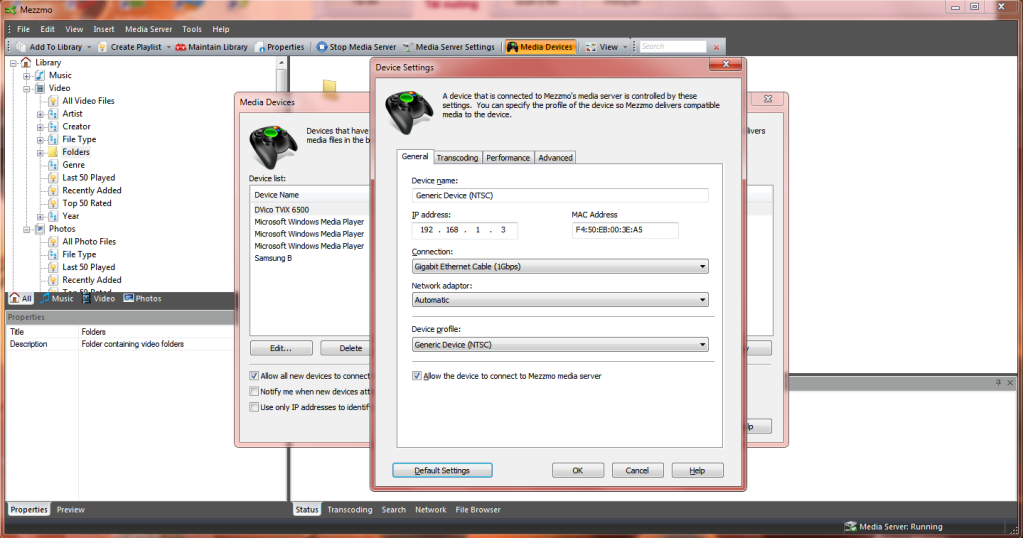Confirm Device Settings with OK
1023x538 pixels.
pyautogui.click(x=578, y=471)
